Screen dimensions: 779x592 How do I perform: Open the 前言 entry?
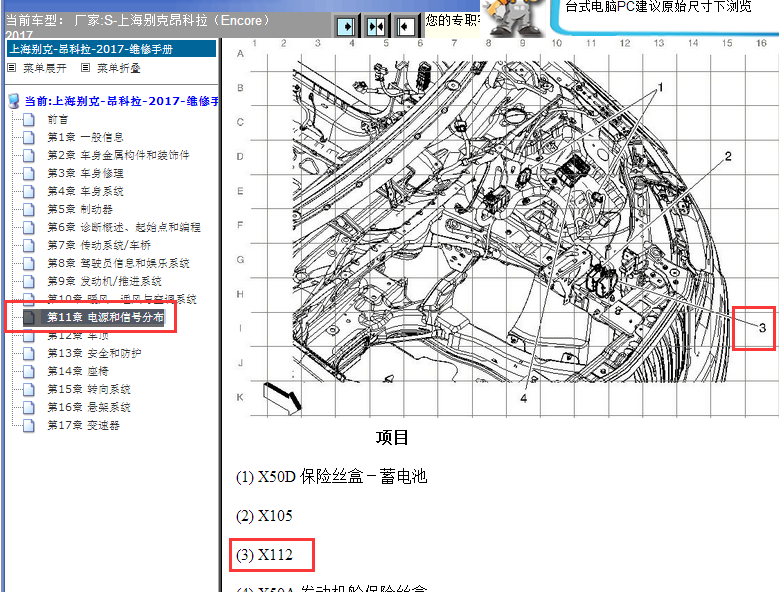(58, 120)
